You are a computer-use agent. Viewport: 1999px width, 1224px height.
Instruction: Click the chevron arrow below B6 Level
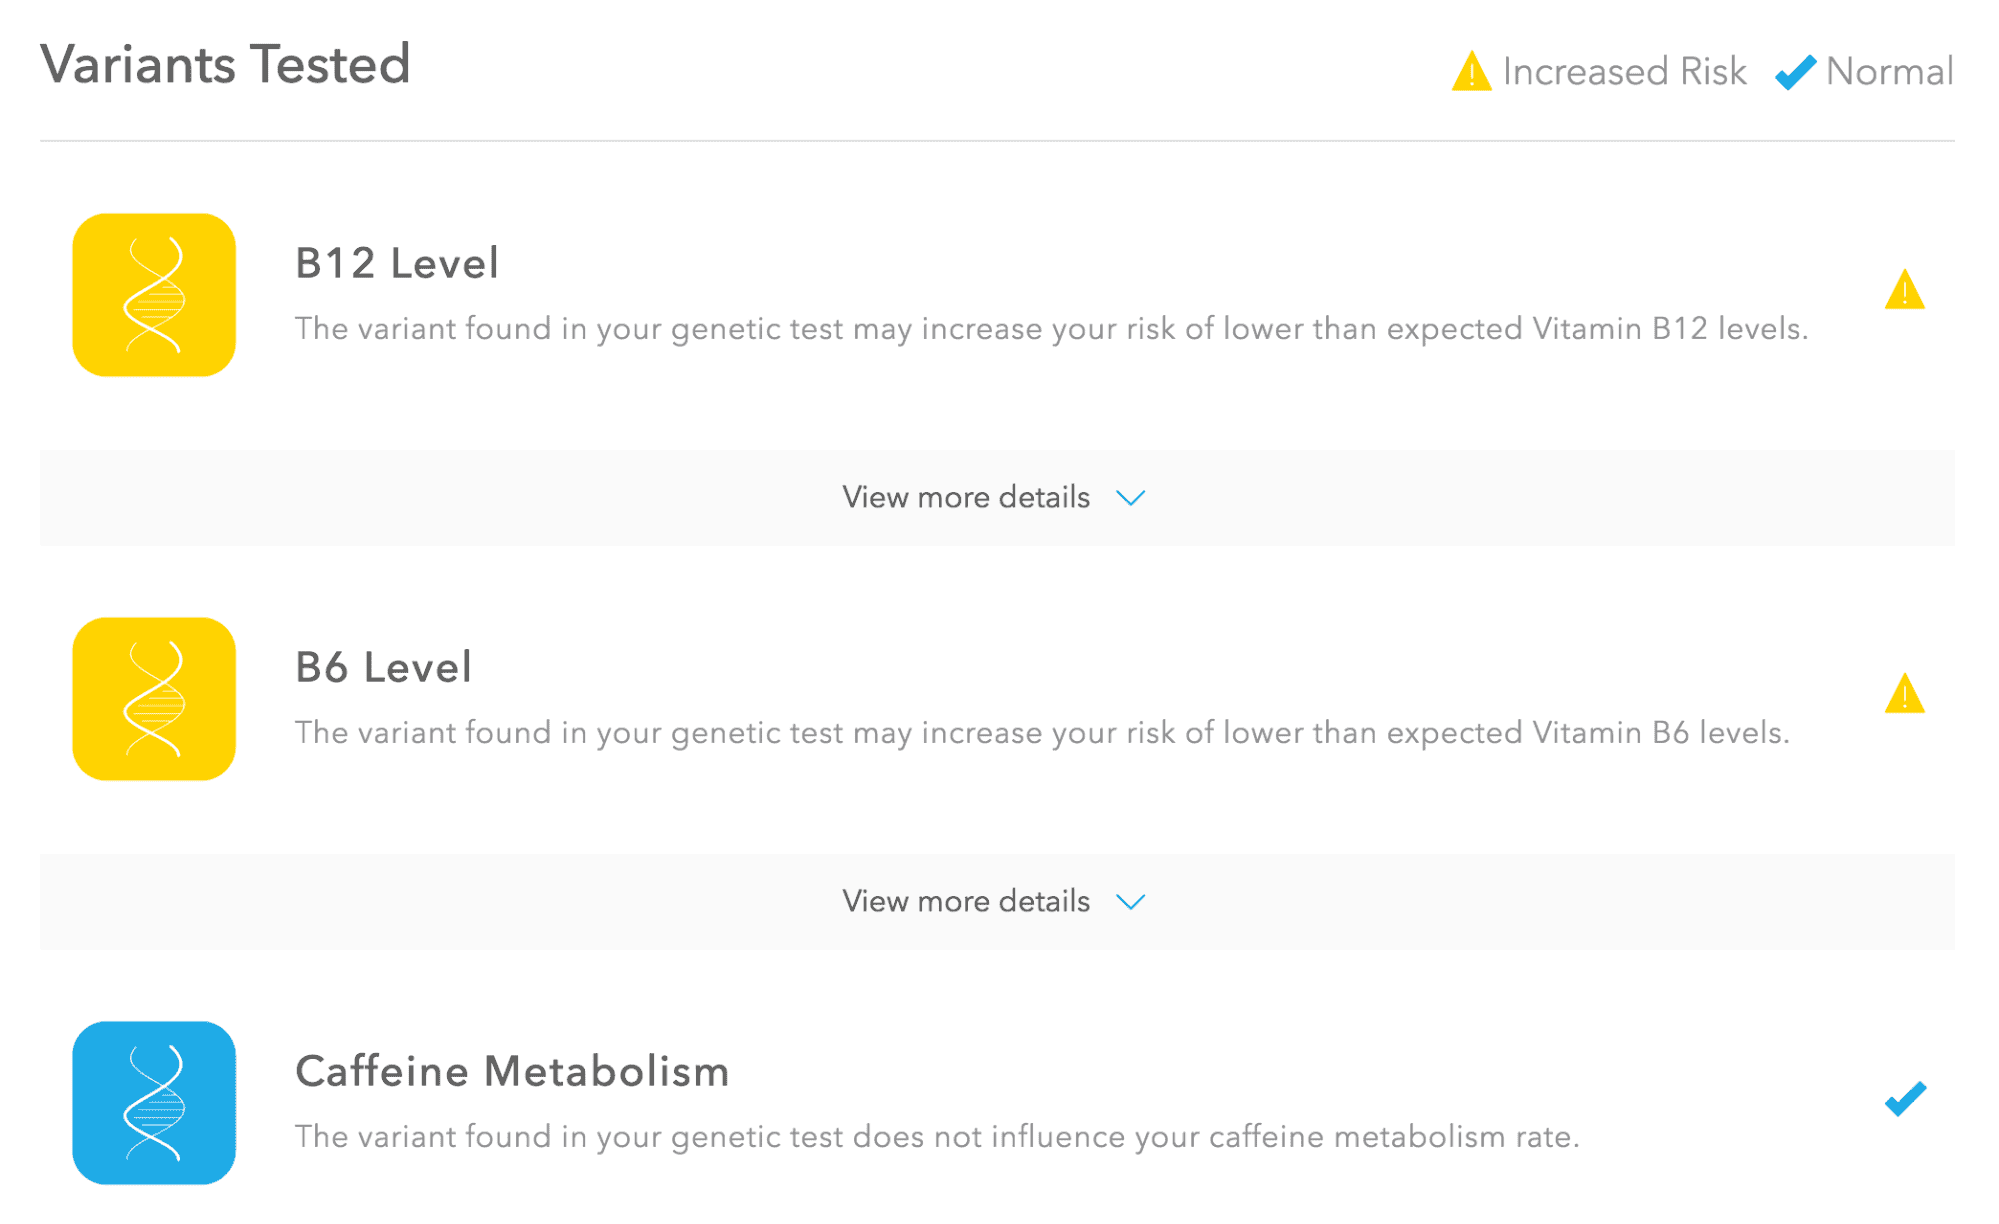[x=1130, y=902]
